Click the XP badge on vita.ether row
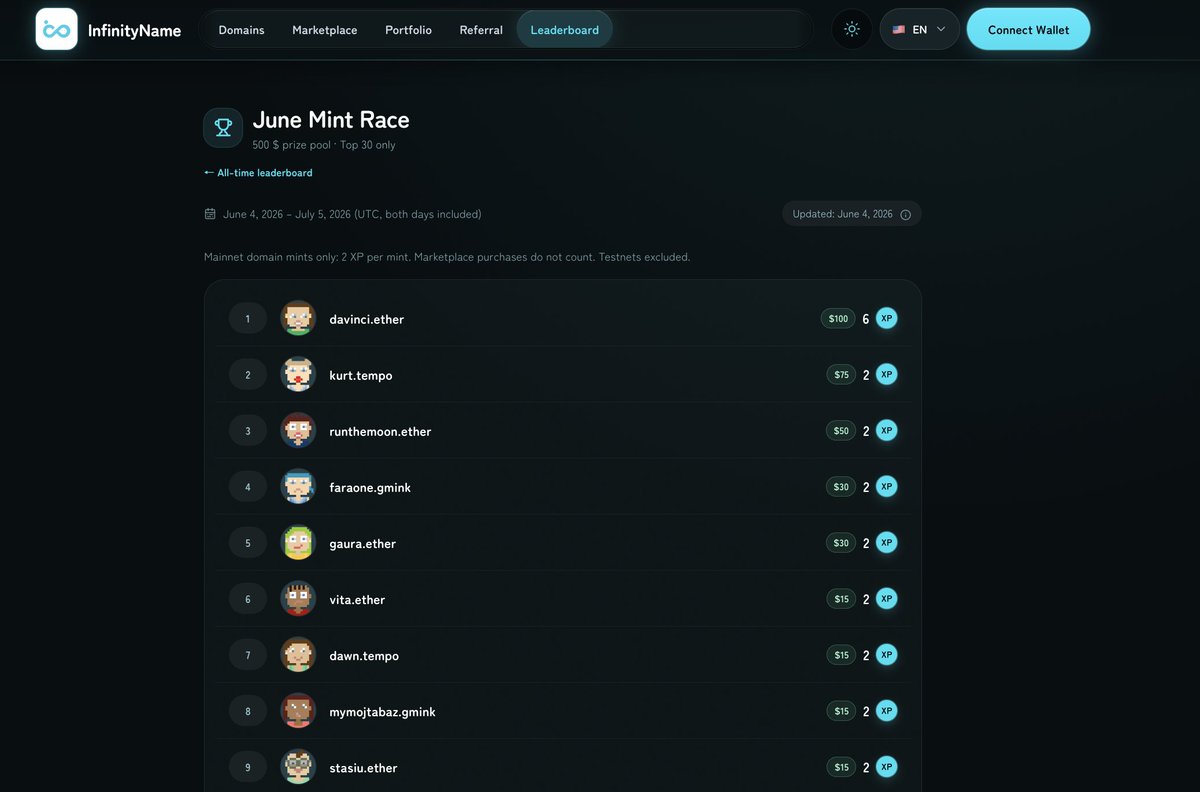The width and height of the screenshot is (1200, 792). pos(886,598)
